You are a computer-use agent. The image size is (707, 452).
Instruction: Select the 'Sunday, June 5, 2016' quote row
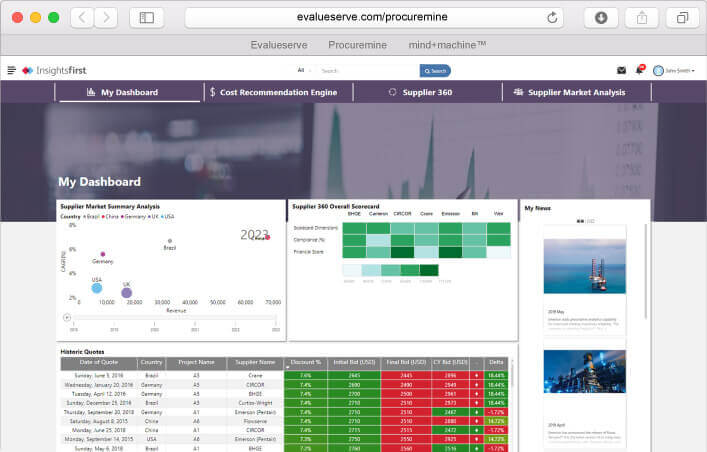pyautogui.click(x=284, y=375)
